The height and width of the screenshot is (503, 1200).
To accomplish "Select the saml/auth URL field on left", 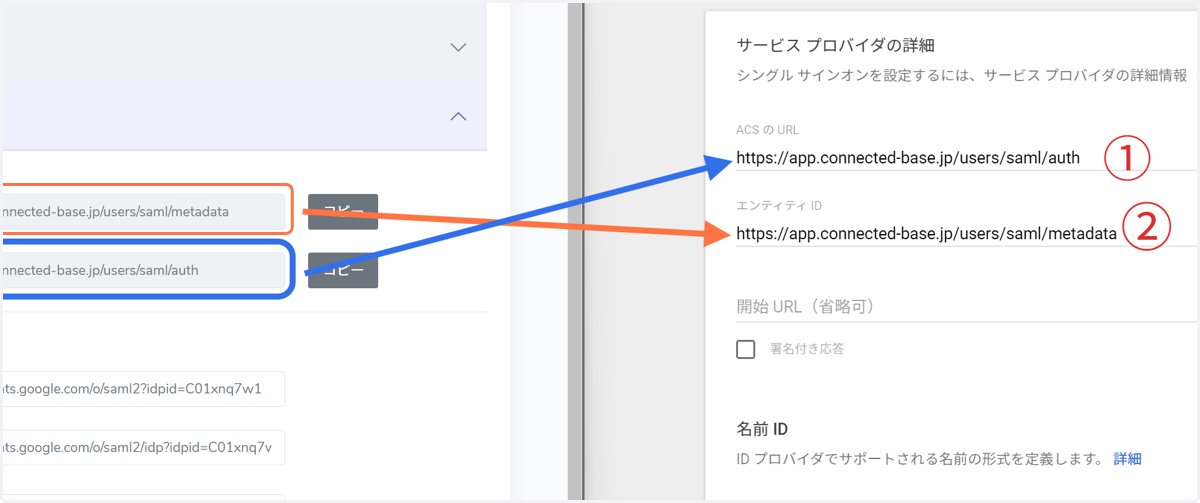I will coord(144,270).
